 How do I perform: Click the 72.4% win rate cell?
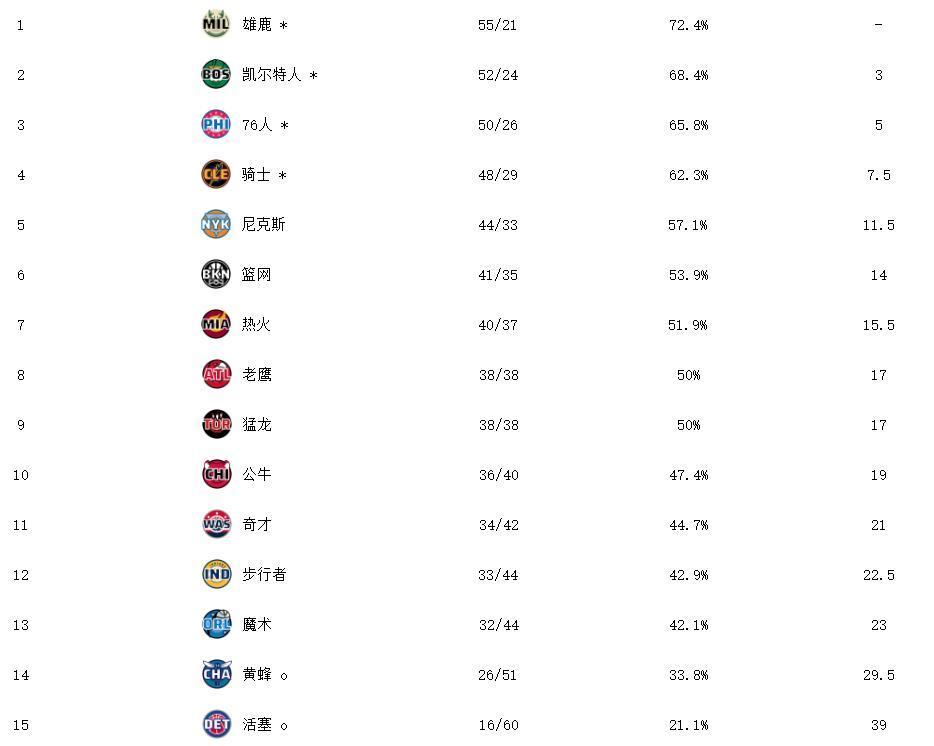pyautogui.click(x=688, y=25)
